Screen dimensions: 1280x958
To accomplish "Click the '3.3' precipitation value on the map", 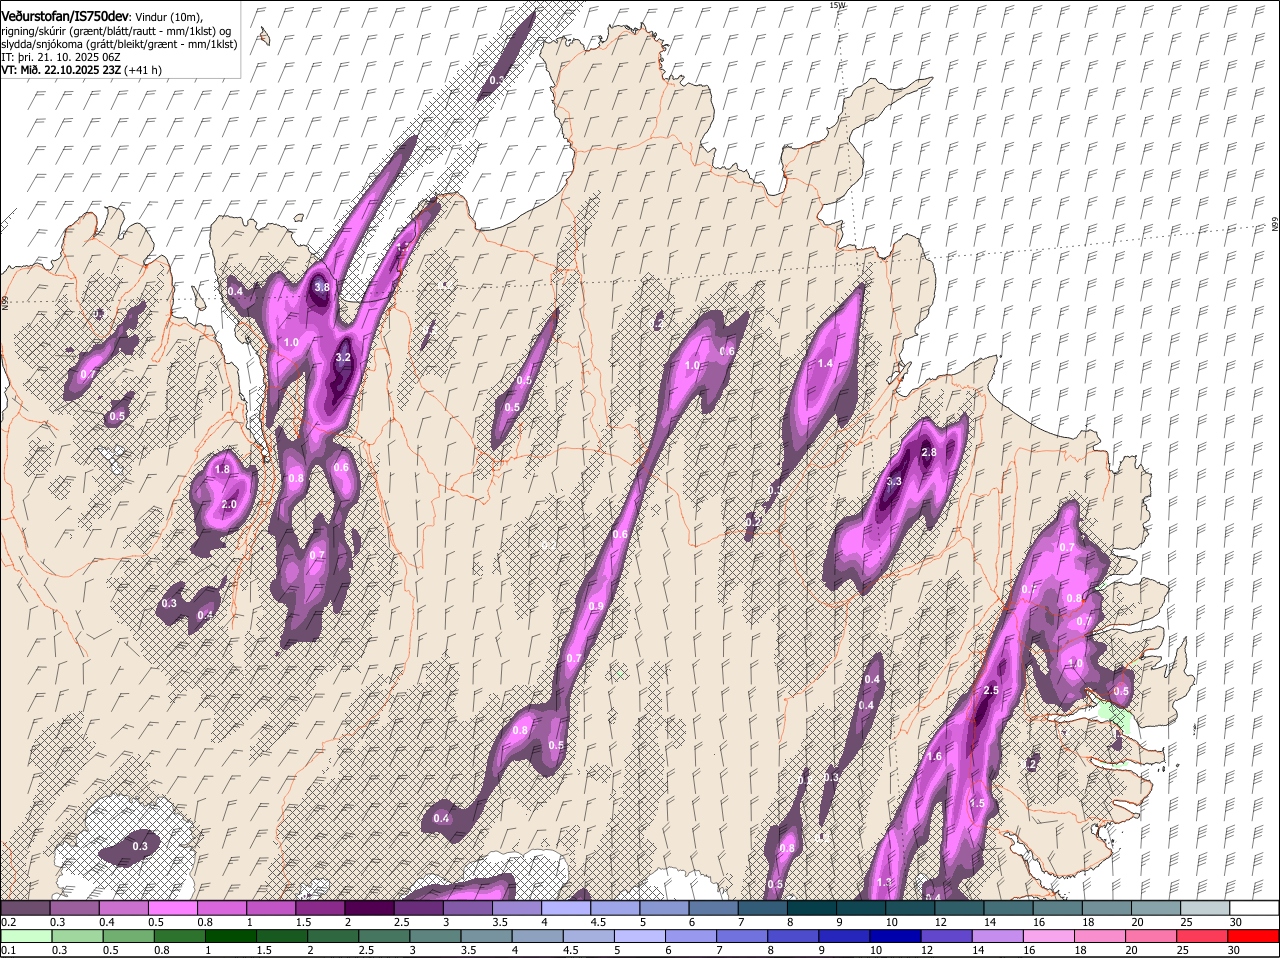I will [894, 481].
